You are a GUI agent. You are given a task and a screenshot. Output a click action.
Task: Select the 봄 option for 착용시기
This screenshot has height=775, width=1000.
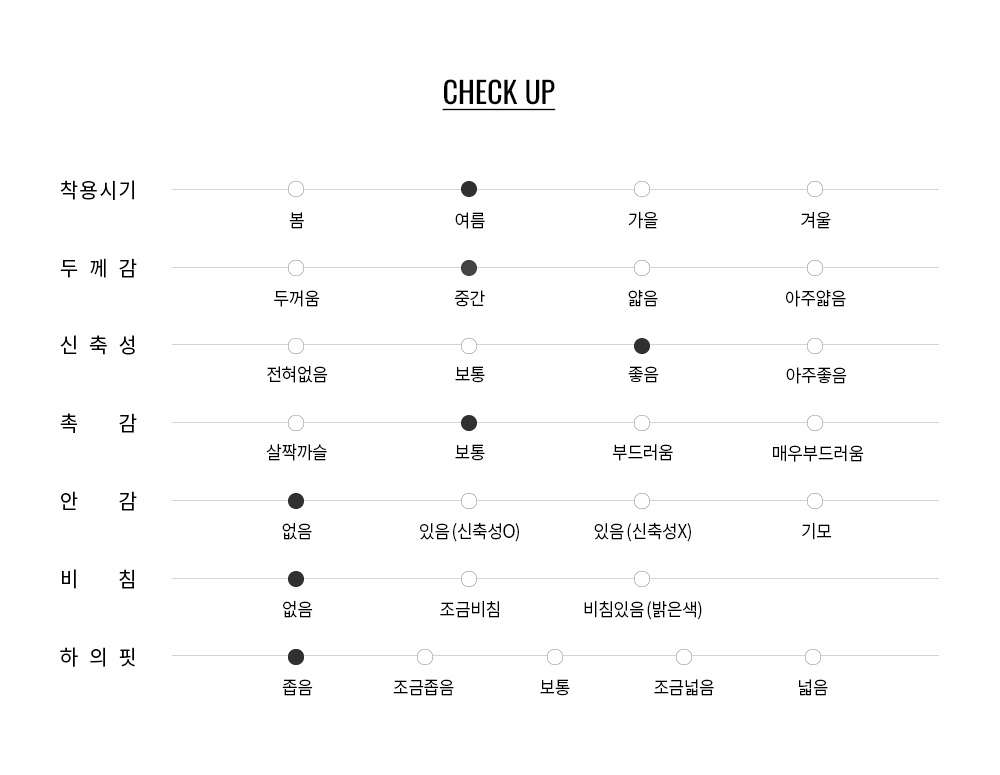pyautogui.click(x=296, y=189)
